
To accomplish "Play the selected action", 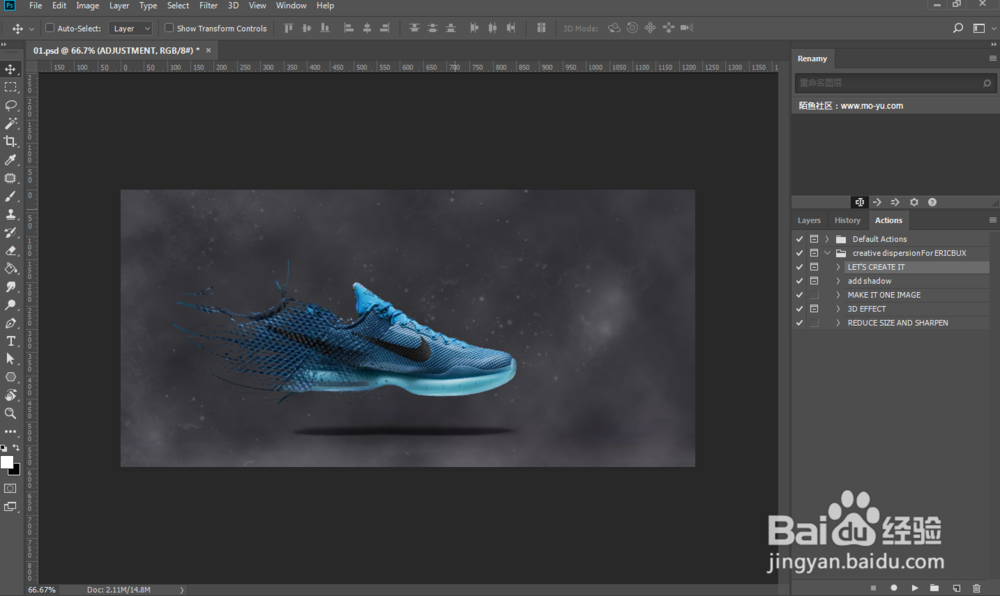I will coord(915,588).
